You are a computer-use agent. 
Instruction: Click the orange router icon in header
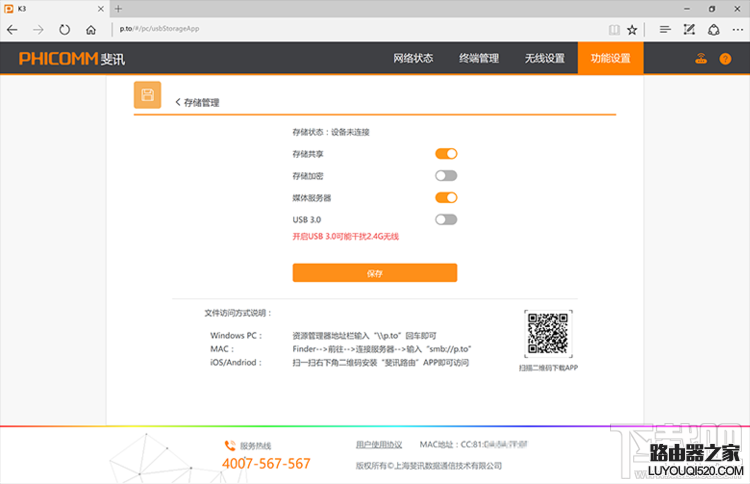click(701, 58)
